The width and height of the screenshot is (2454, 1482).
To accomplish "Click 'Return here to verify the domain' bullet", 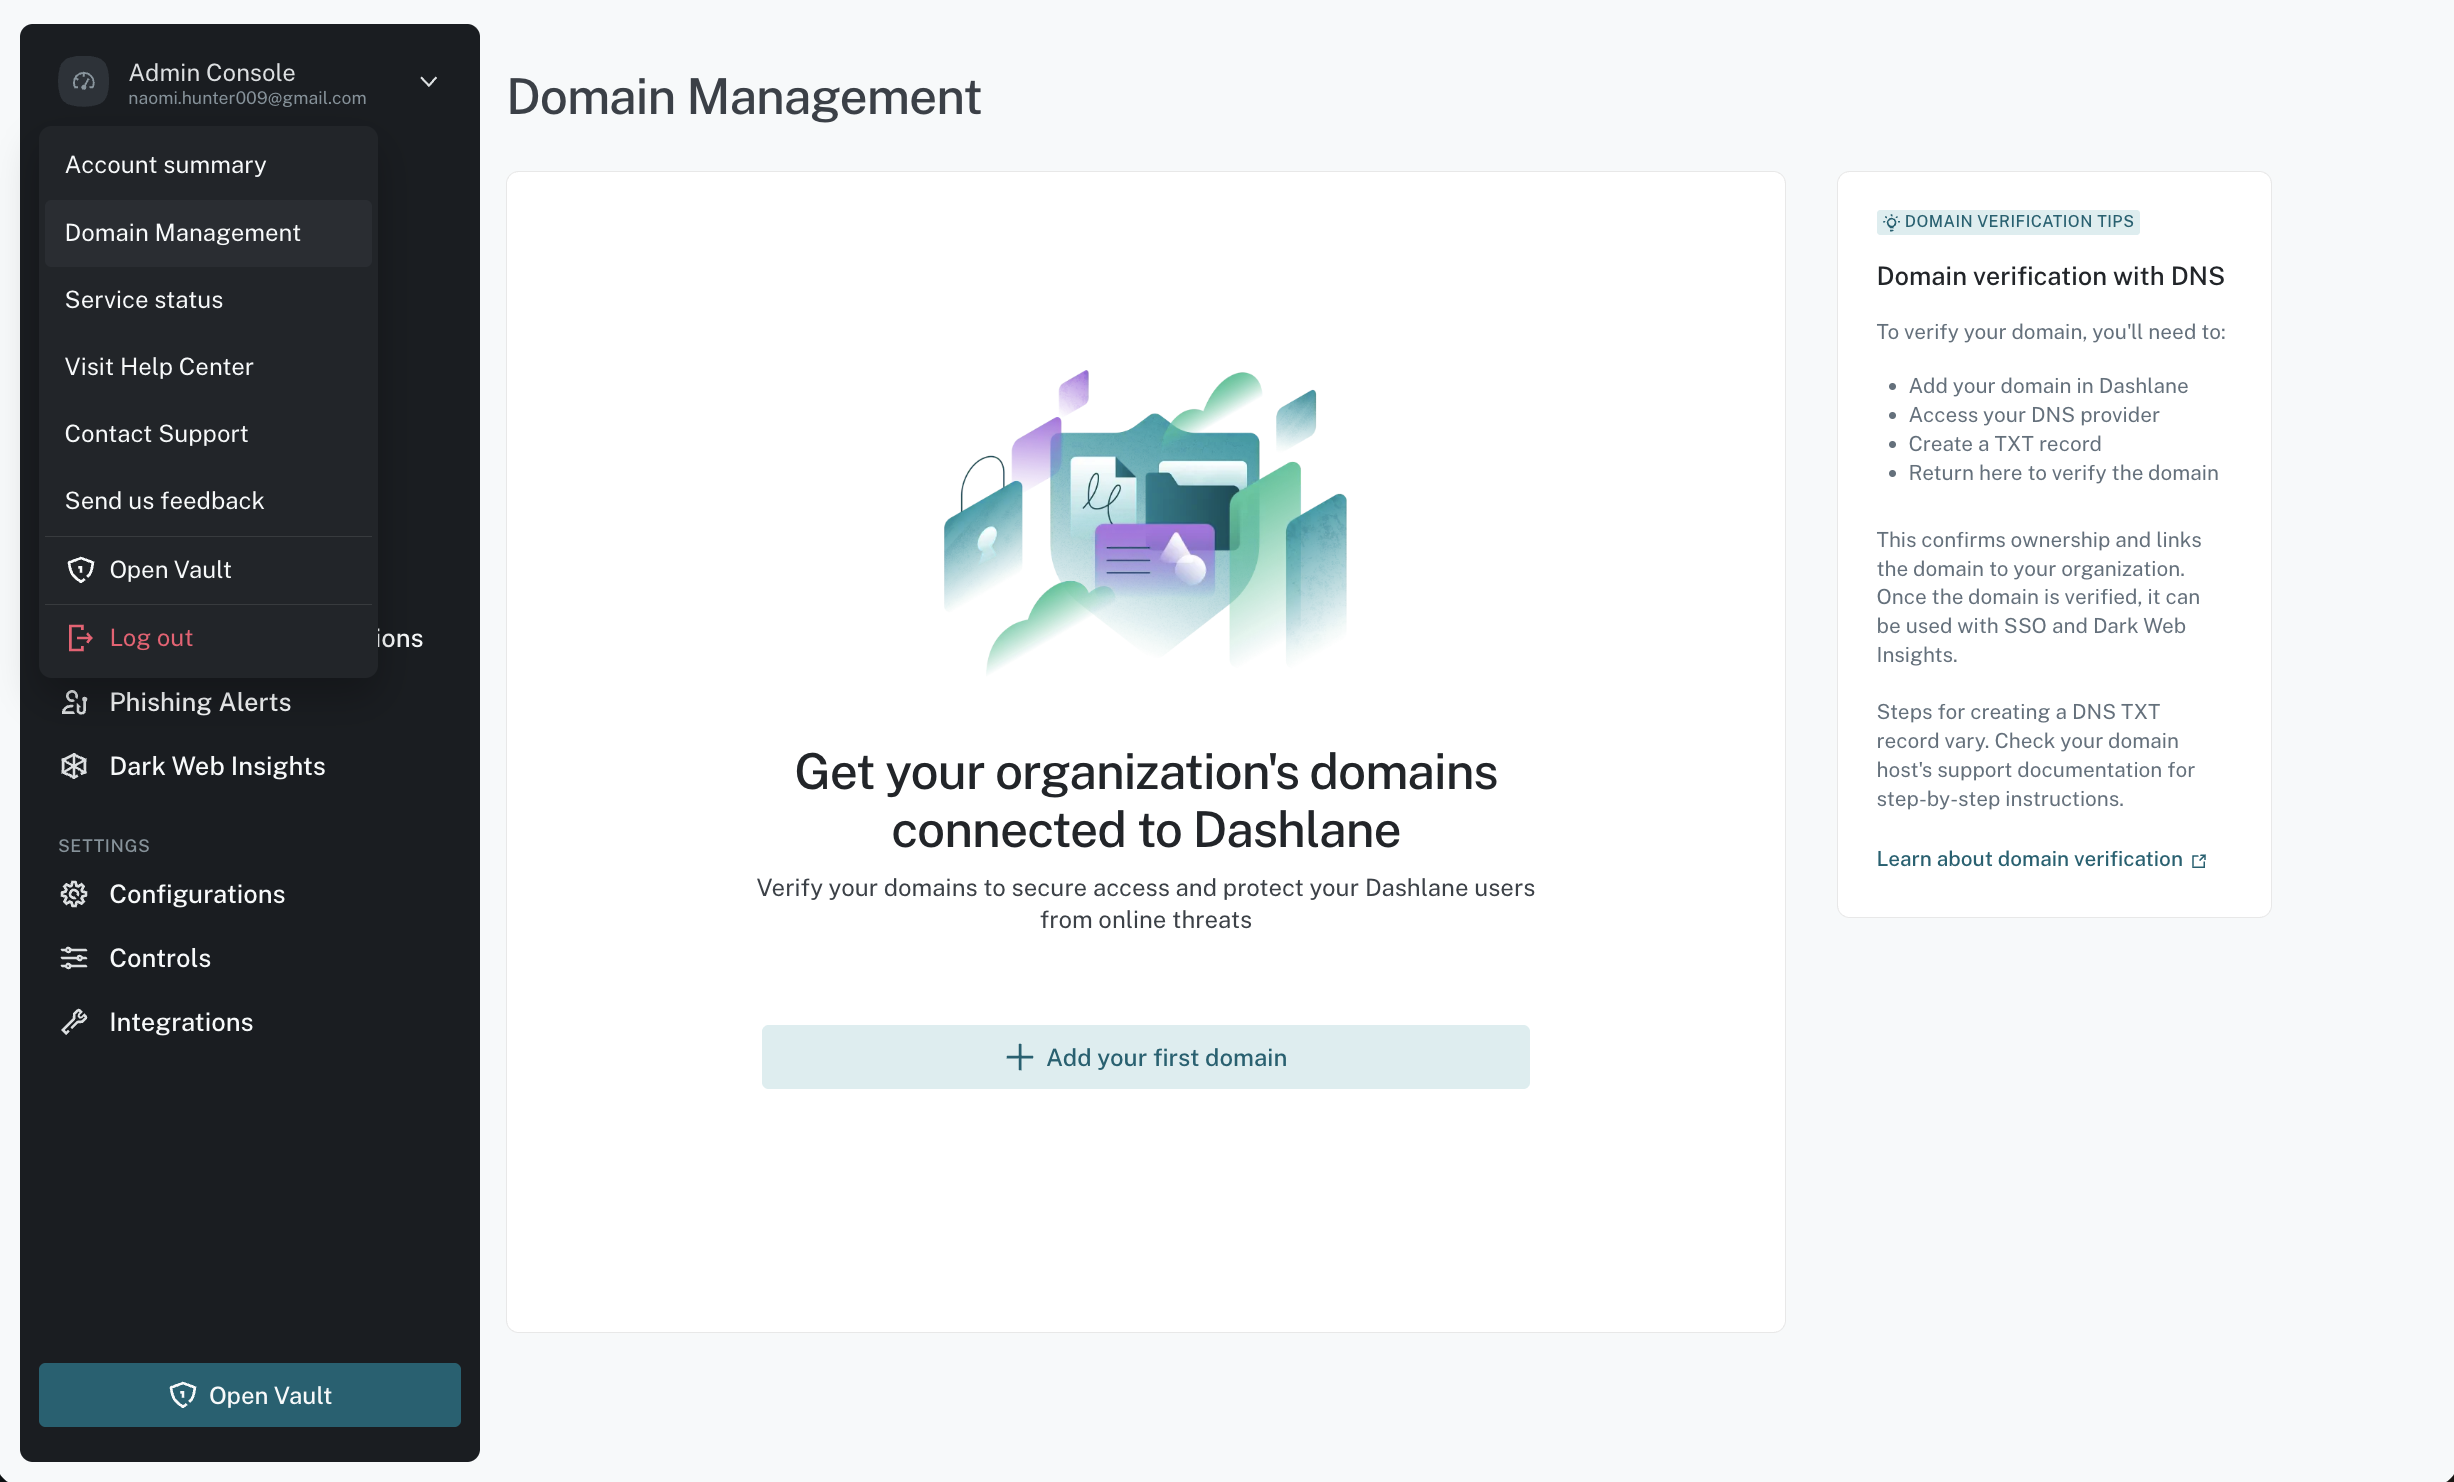I will (2063, 474).
